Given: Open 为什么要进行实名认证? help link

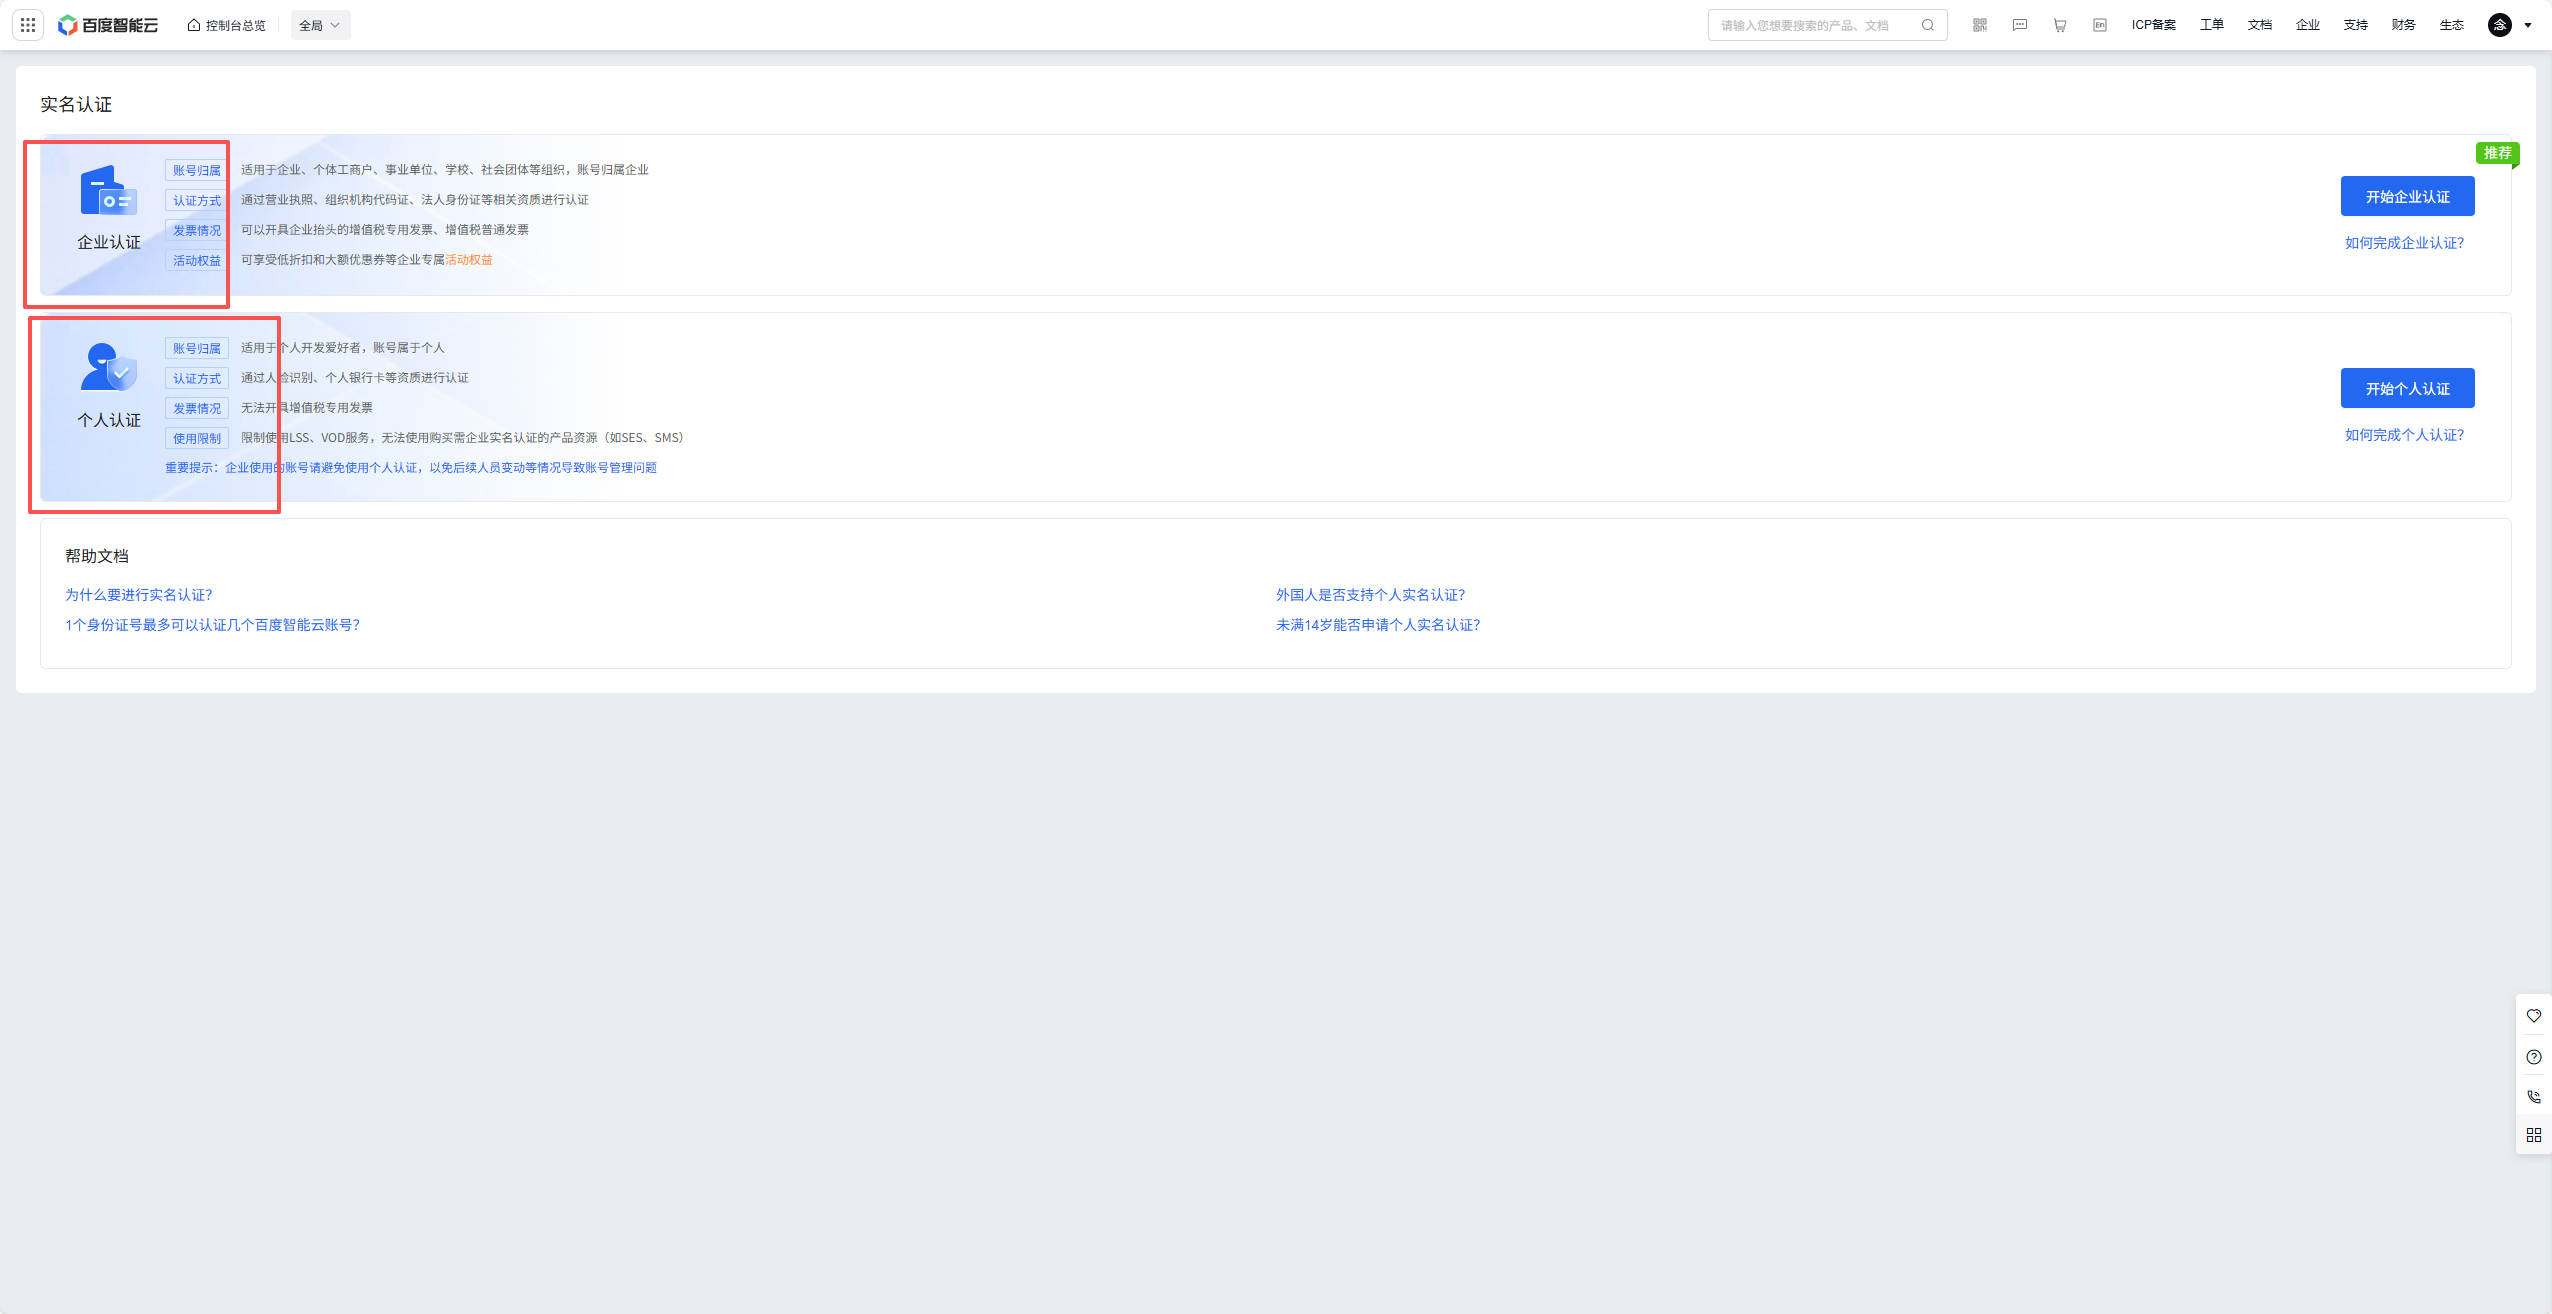Looking at the screenshot, I should pyautogui.click(x=139, y=595).
